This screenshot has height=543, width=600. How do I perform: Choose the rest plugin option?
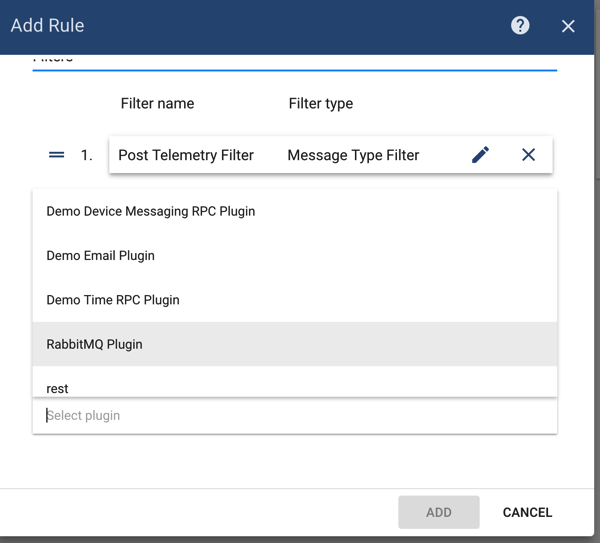pyautogui.click(x=57, y=387)
